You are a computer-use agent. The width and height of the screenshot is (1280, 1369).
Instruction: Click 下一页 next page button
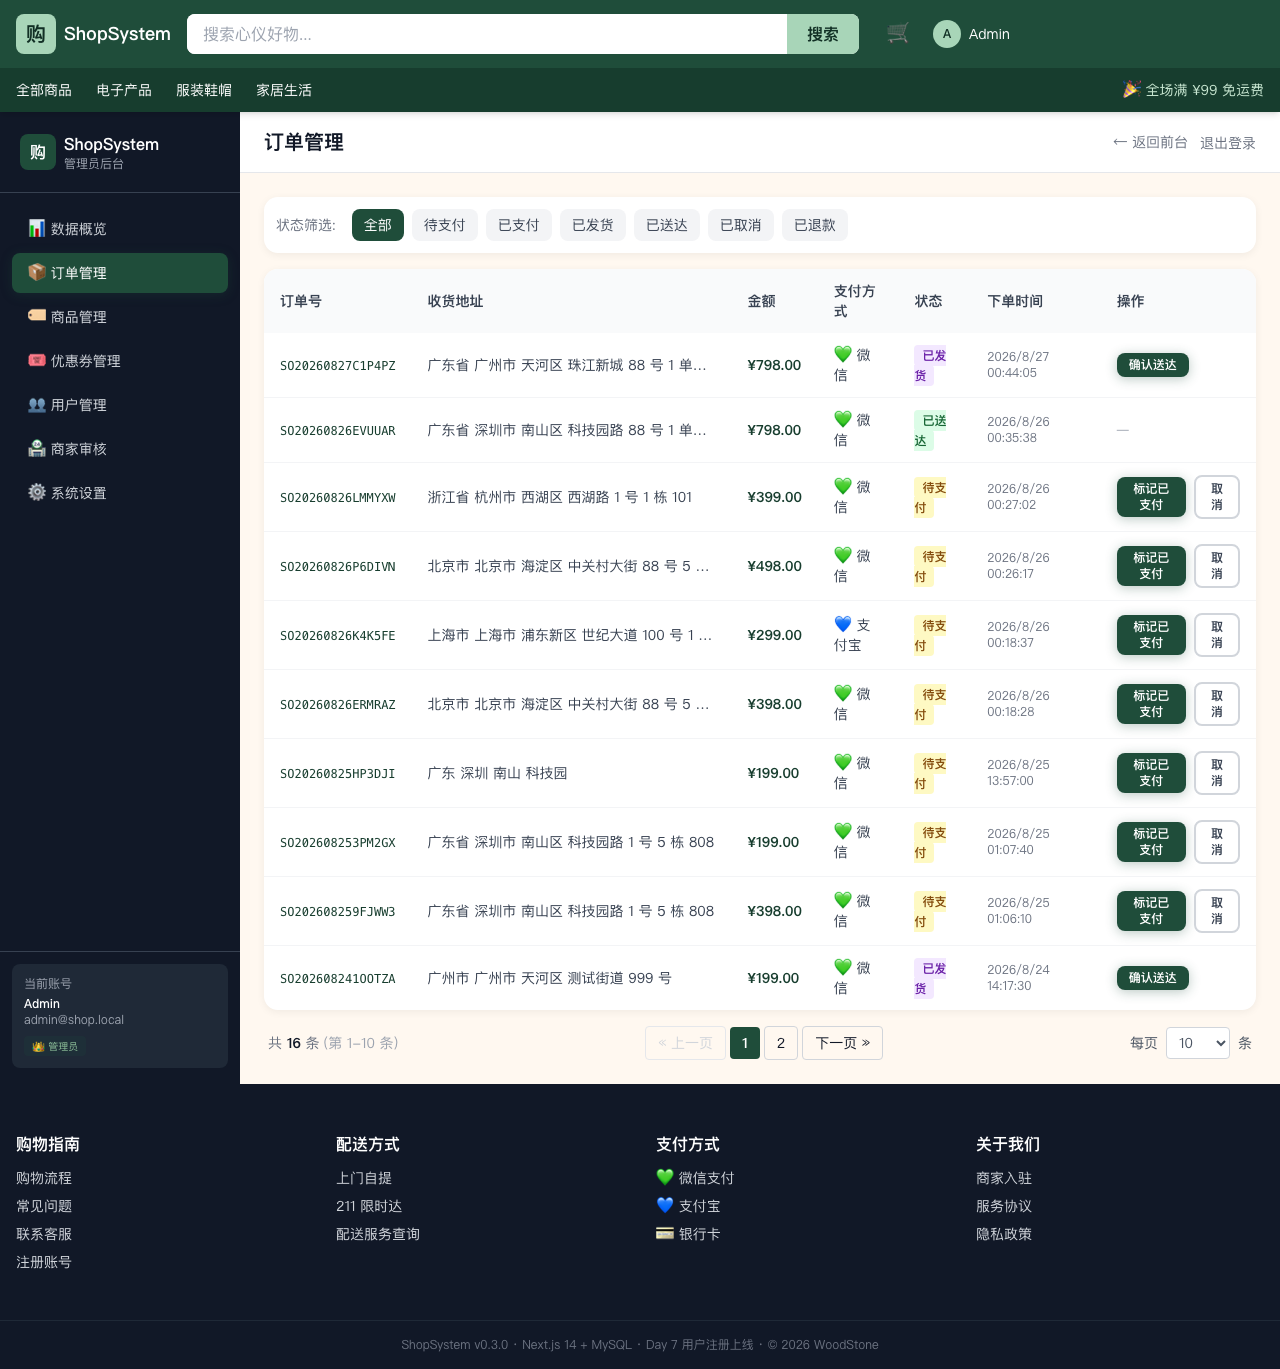coord(842,1043)
